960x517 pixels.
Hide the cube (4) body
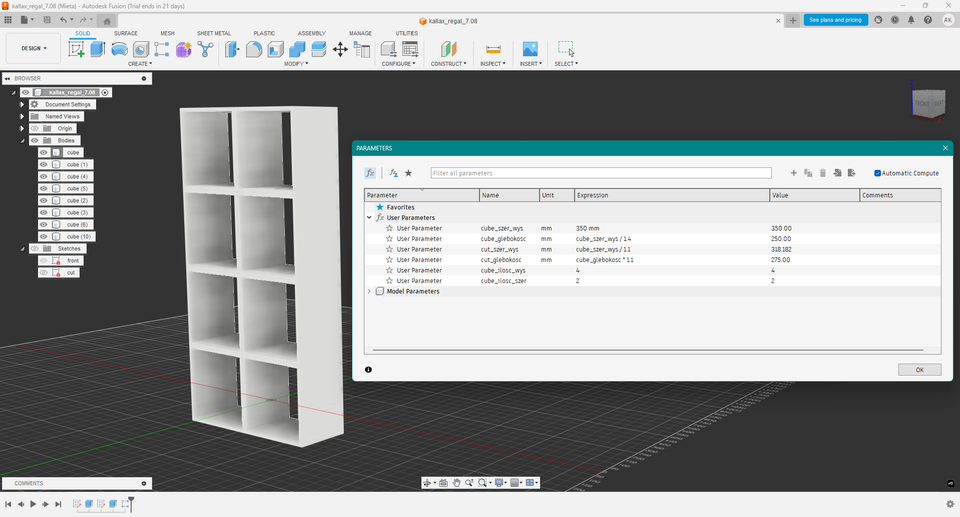coord(43,176)
